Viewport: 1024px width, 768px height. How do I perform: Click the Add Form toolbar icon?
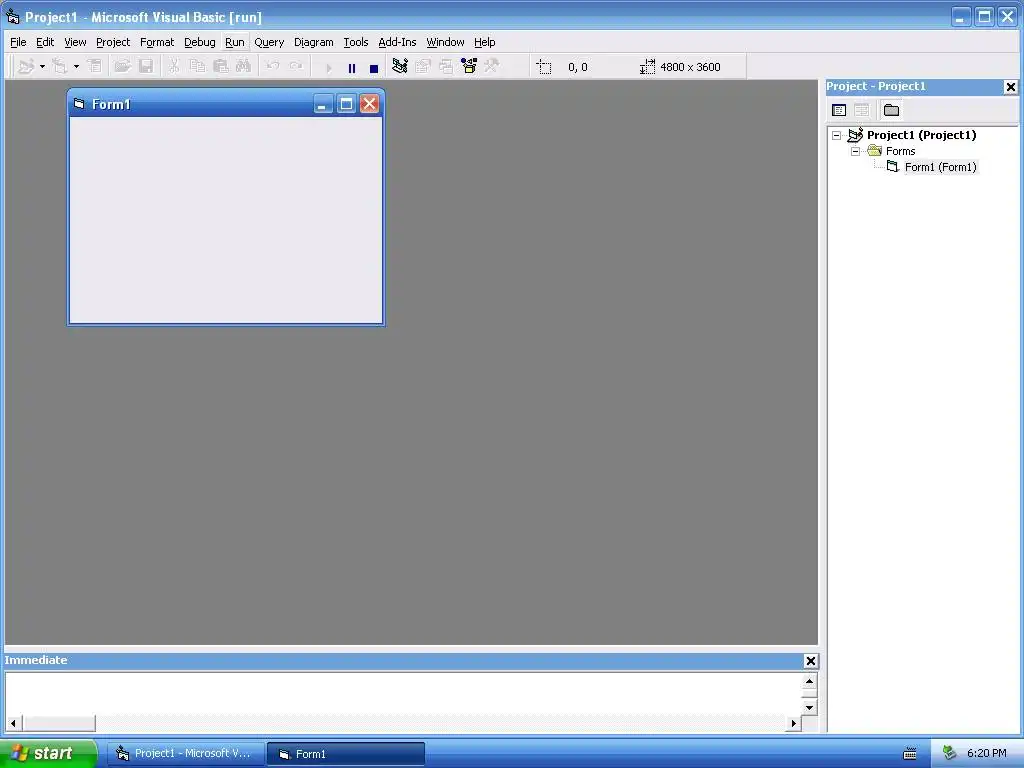pos(60,67)
